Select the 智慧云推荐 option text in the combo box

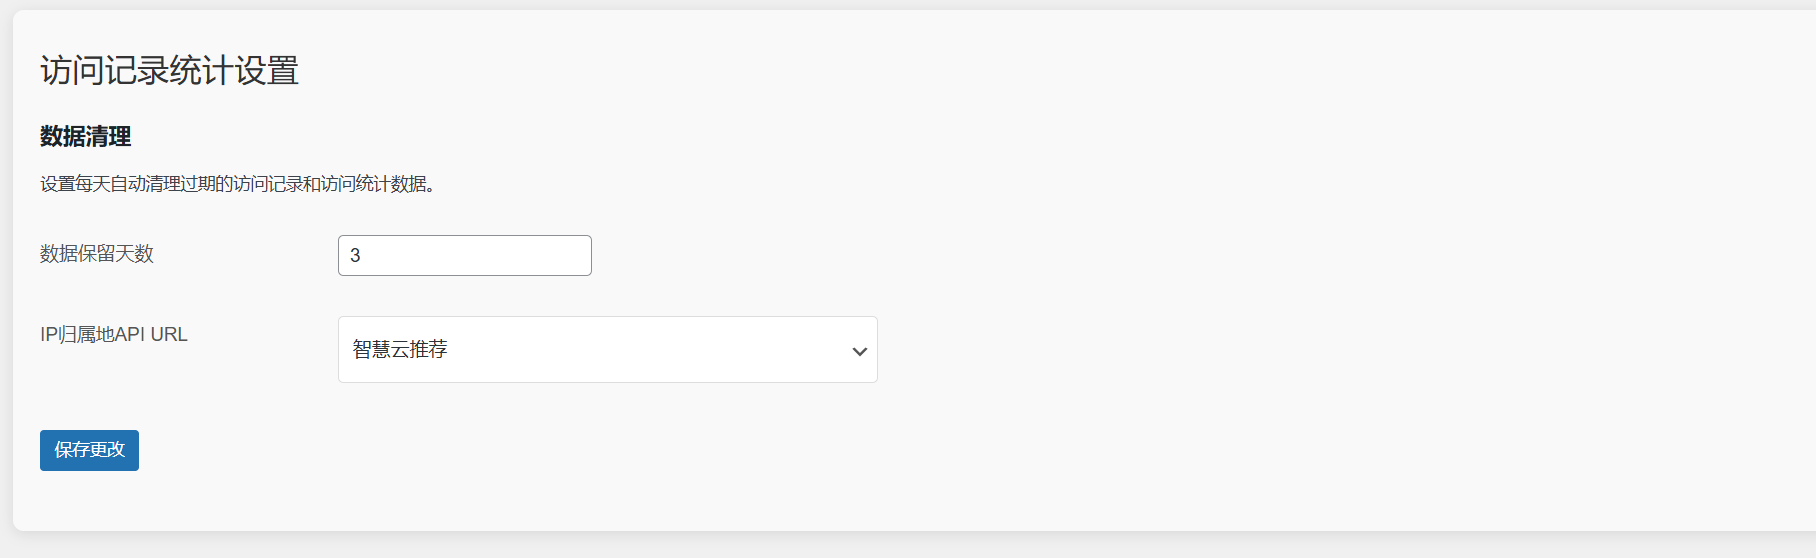[x=400, y=350]
